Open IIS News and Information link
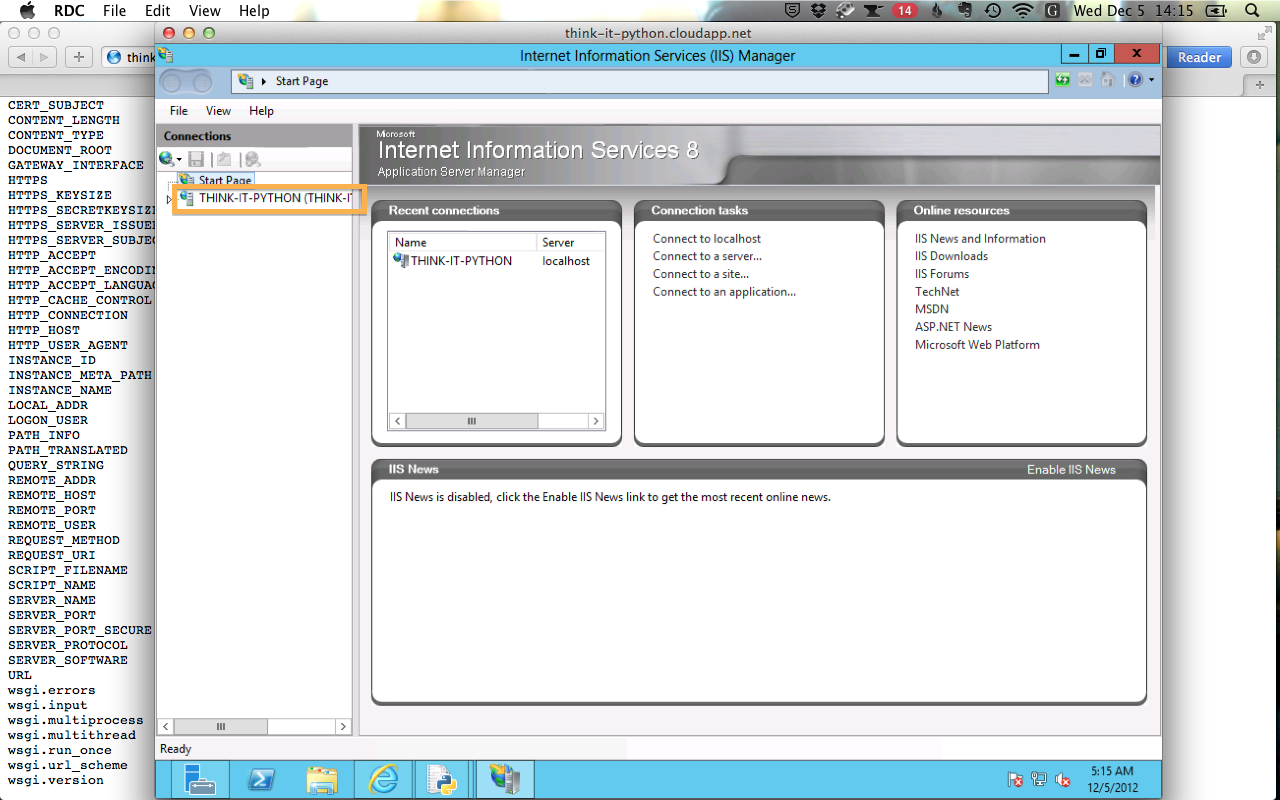This screenshot has height=800, width=1280. tap(980, 238)
